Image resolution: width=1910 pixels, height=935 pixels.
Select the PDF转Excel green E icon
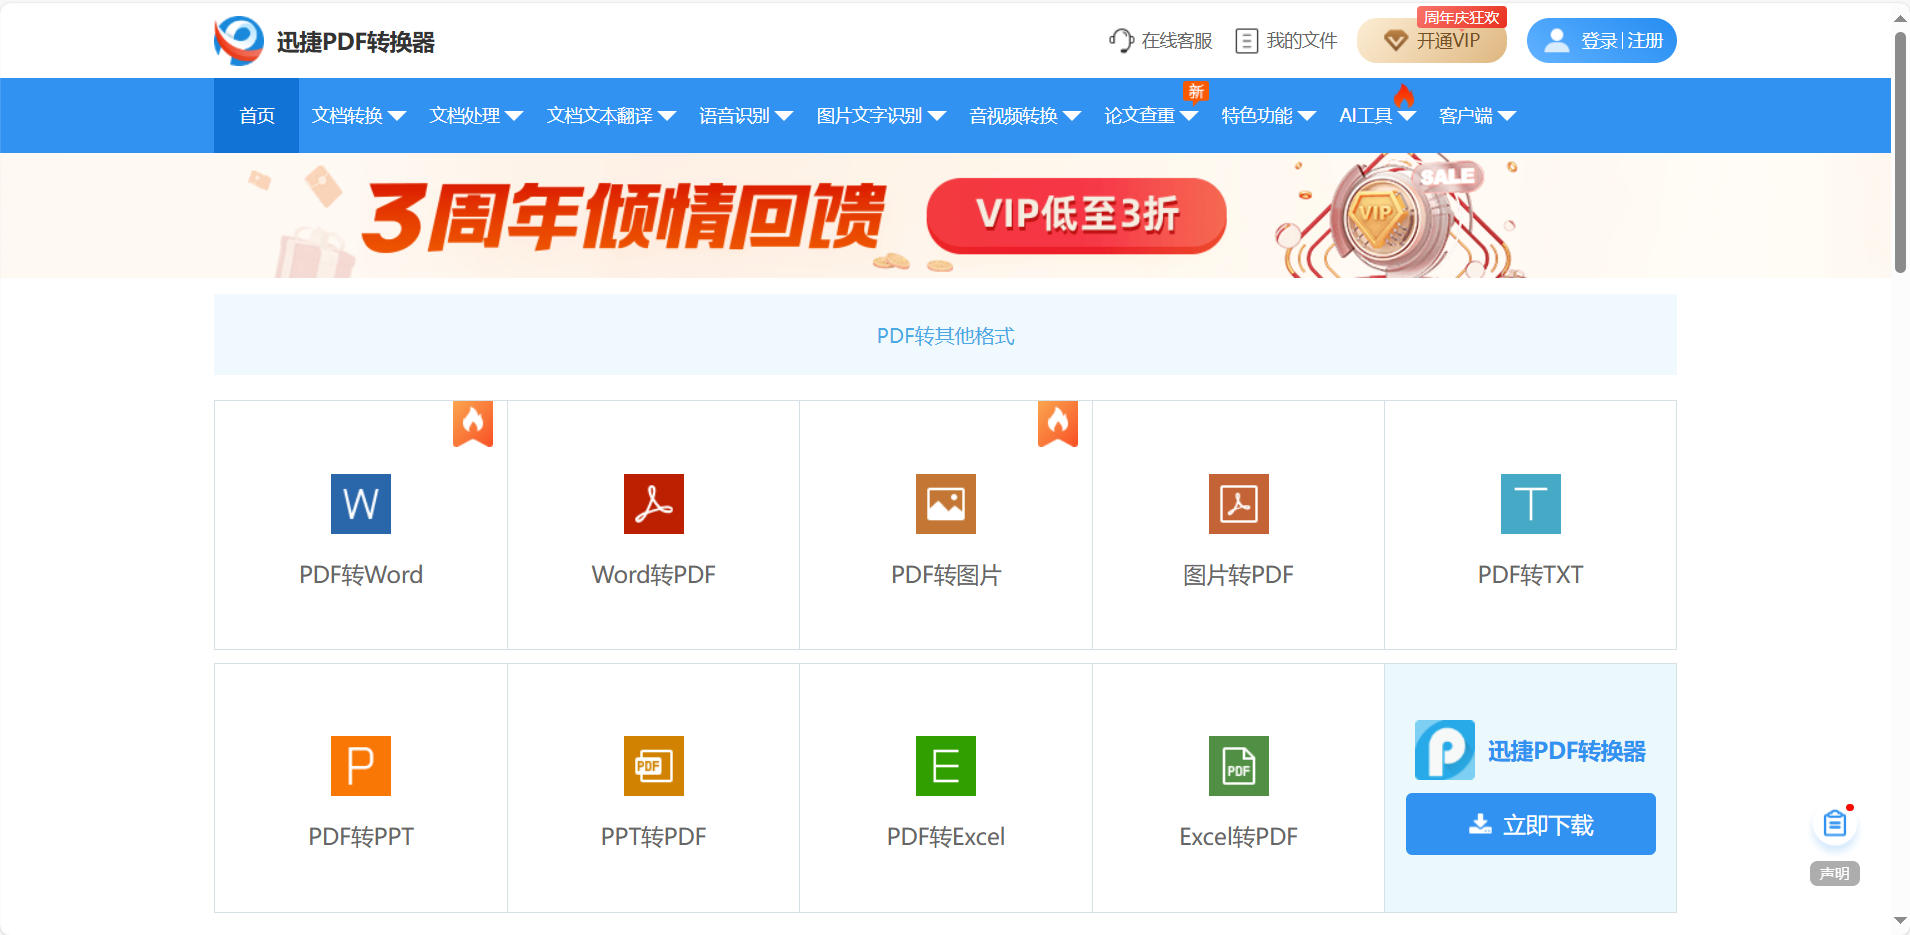click(946, 766)
